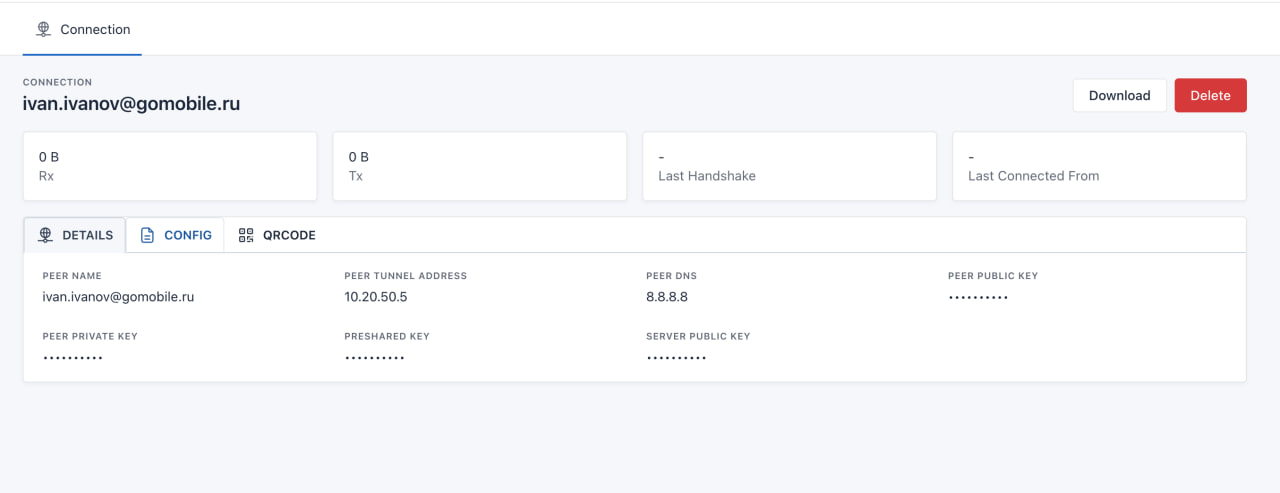Click the Peer DNS value 8.8.8.8
1280x493 pixels.
click(x=667, y=297)
